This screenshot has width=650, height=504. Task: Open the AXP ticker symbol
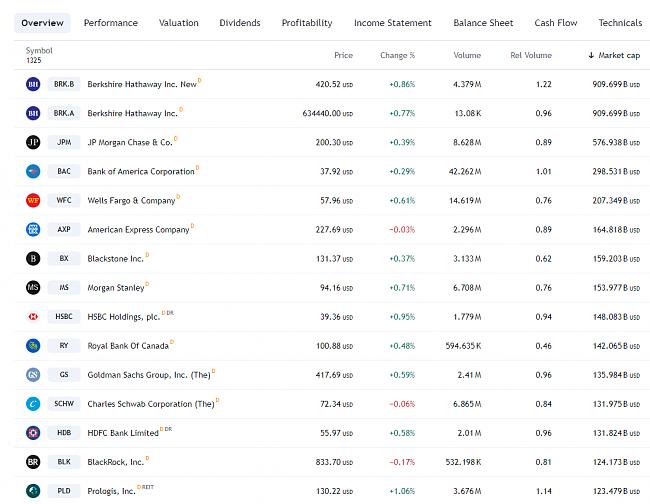coord(64,229)
